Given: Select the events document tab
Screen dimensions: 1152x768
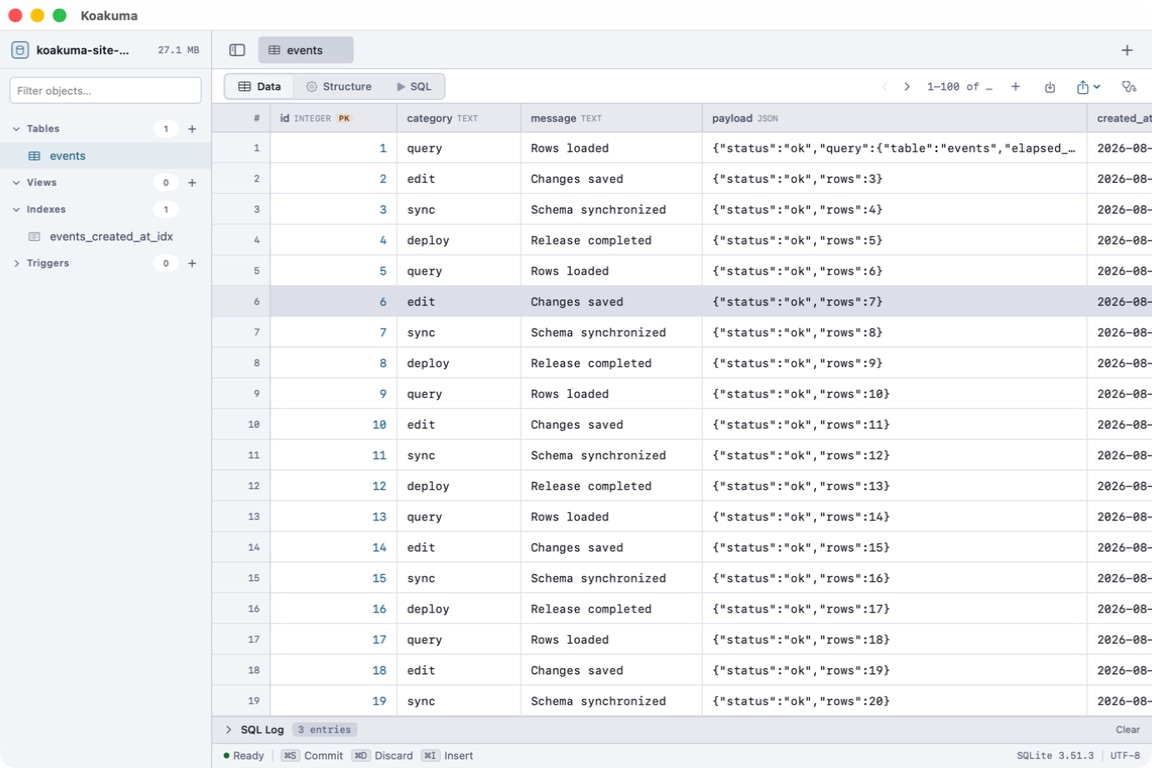Looking at the screenshot, I should coord(306,50).
